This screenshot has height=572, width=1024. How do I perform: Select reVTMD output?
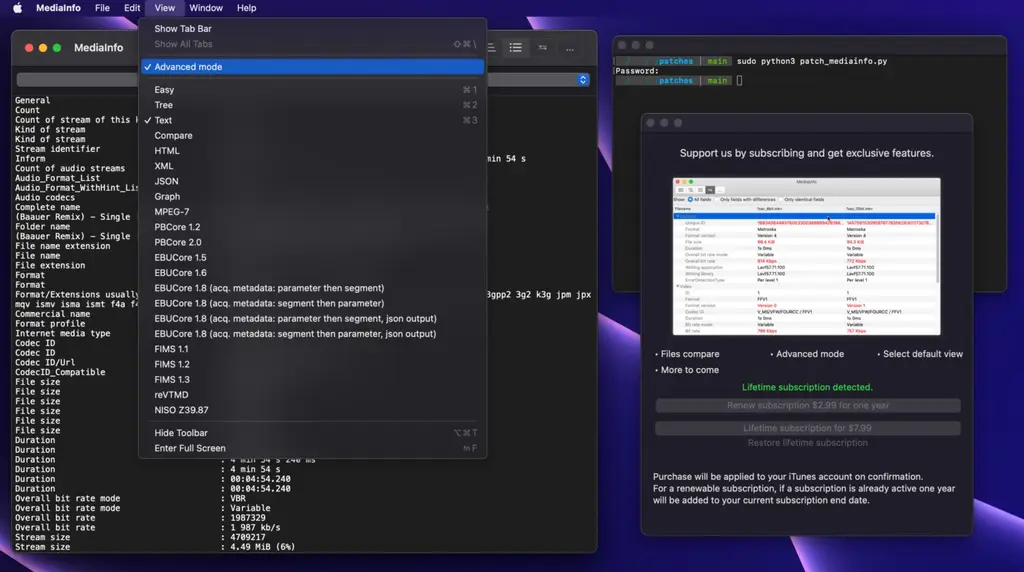tap(312, 394)
